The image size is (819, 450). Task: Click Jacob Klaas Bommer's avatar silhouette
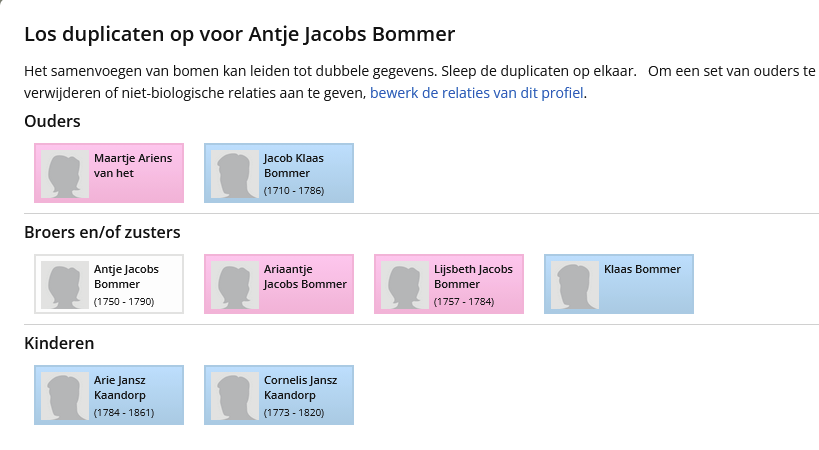click(x=235, y=174)
